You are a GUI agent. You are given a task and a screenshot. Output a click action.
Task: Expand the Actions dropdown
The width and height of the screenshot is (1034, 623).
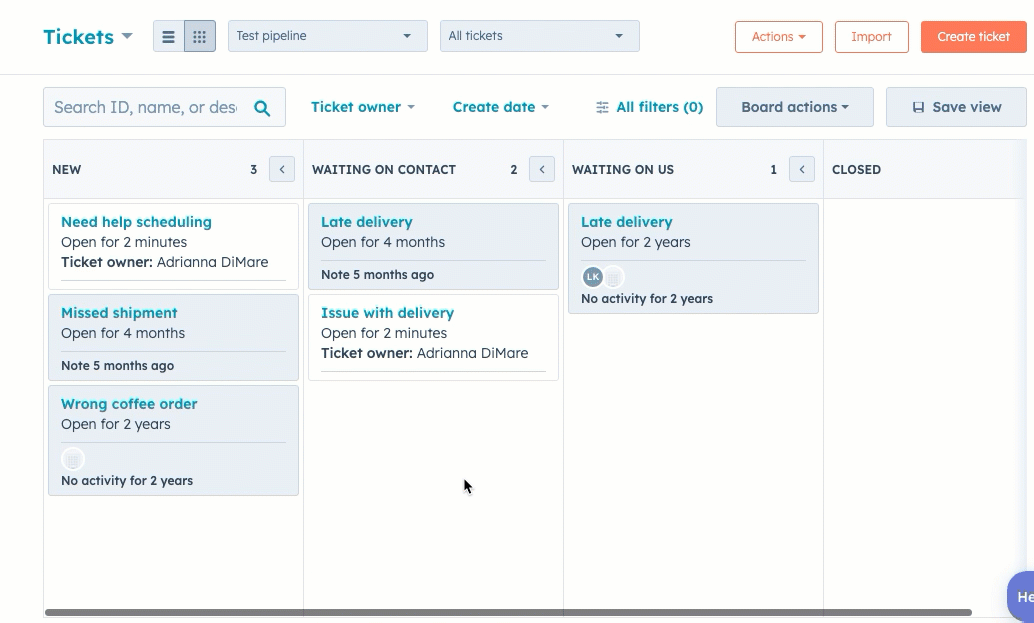point(779,37)
